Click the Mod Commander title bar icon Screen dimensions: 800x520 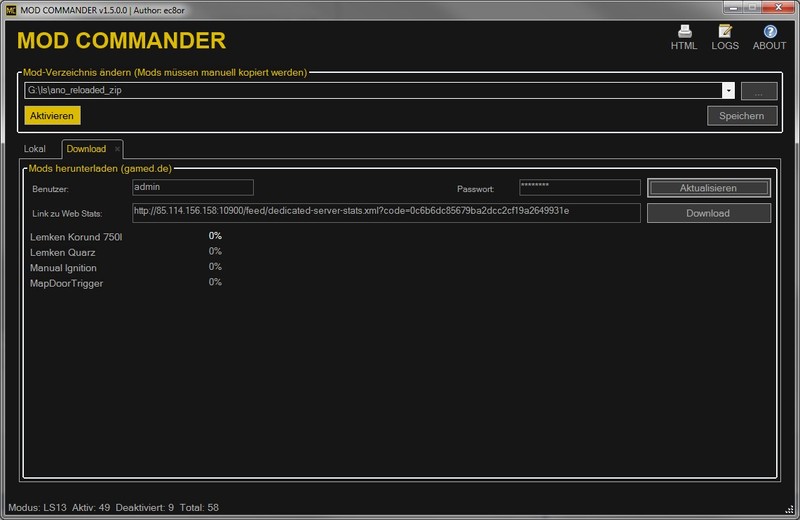[x=10, y=8]
